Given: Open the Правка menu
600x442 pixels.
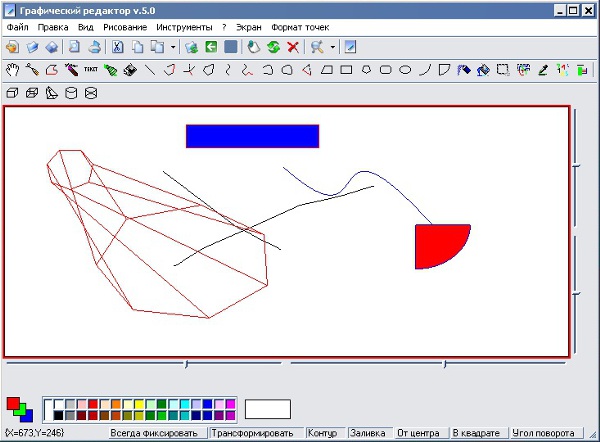Looking at the screenshot, I should point(53,27).
